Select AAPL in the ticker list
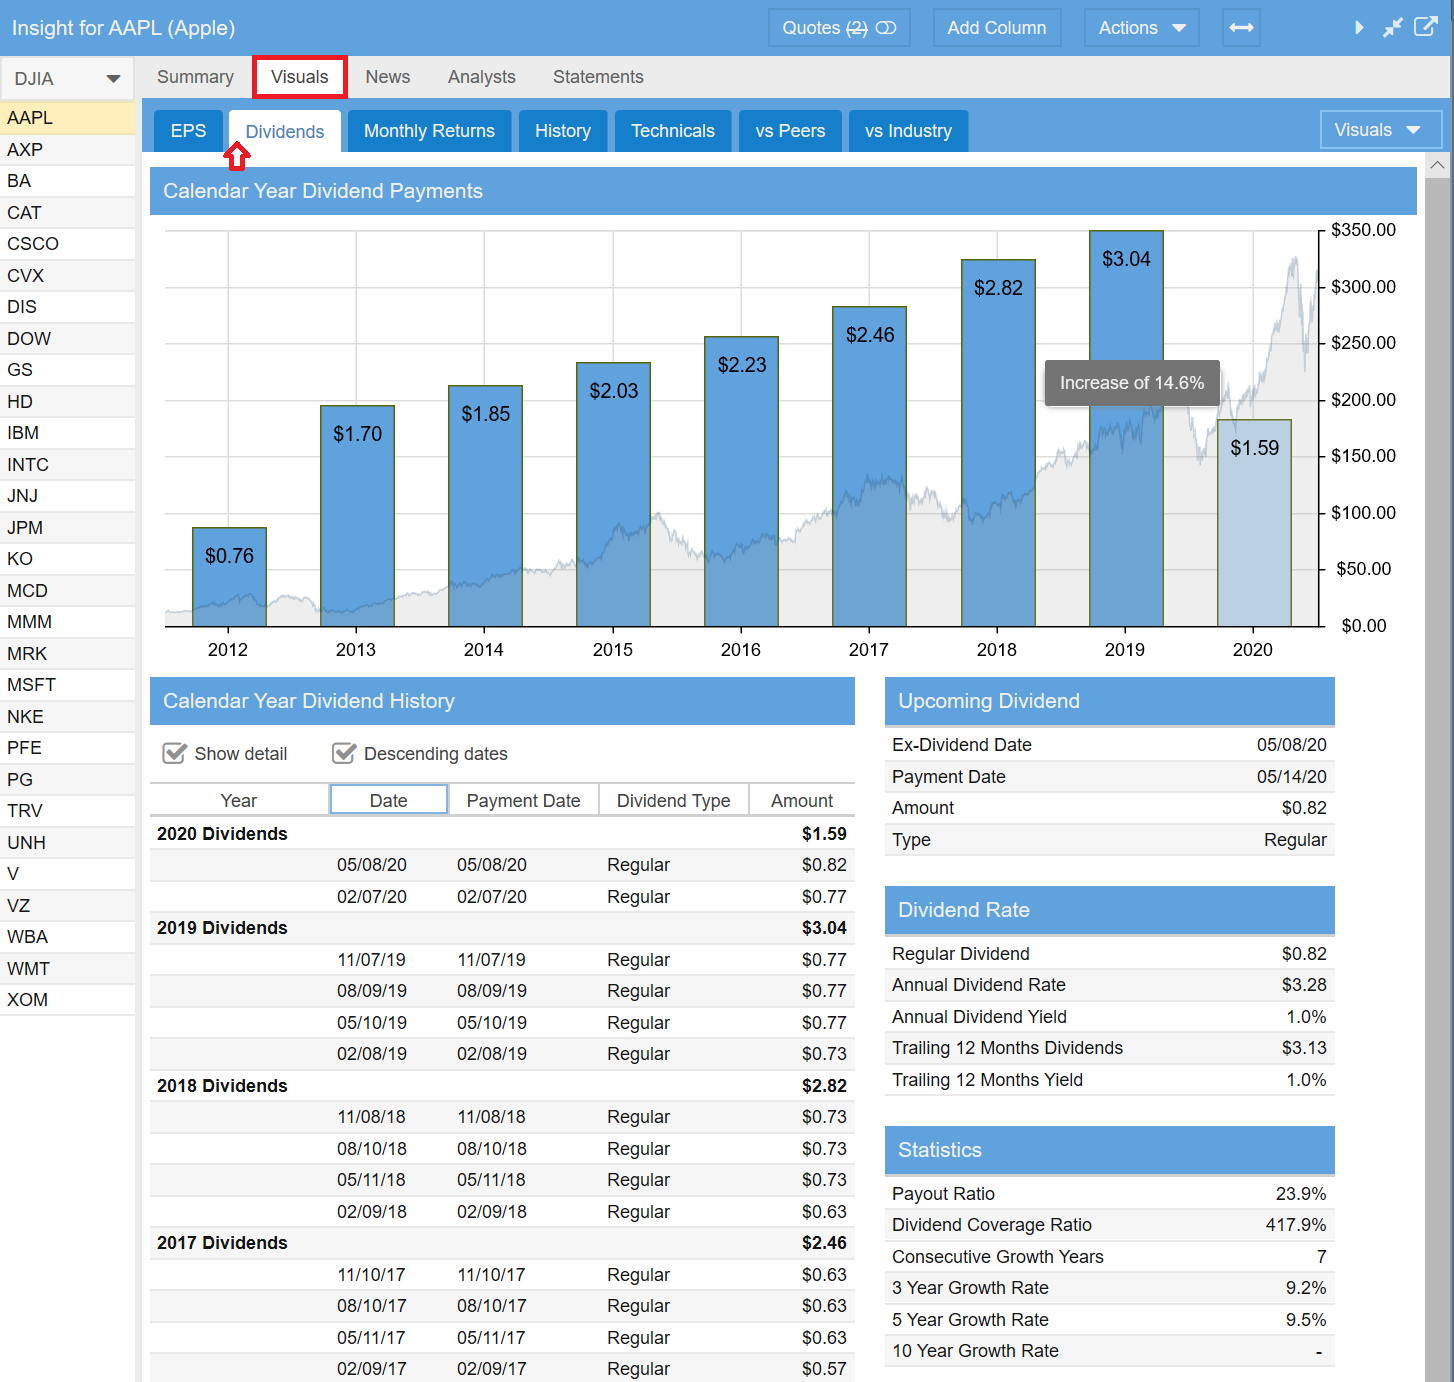 point(67,118)
